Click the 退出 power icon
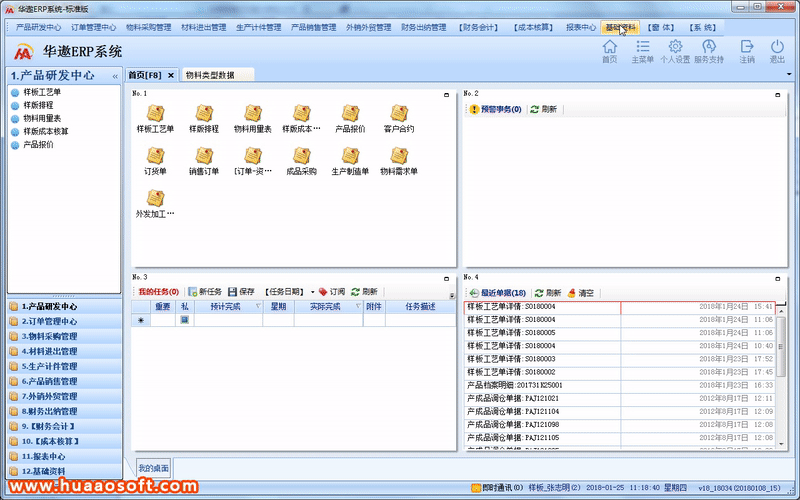The width and height of the screenshot is (800, 500). [777, 52]
